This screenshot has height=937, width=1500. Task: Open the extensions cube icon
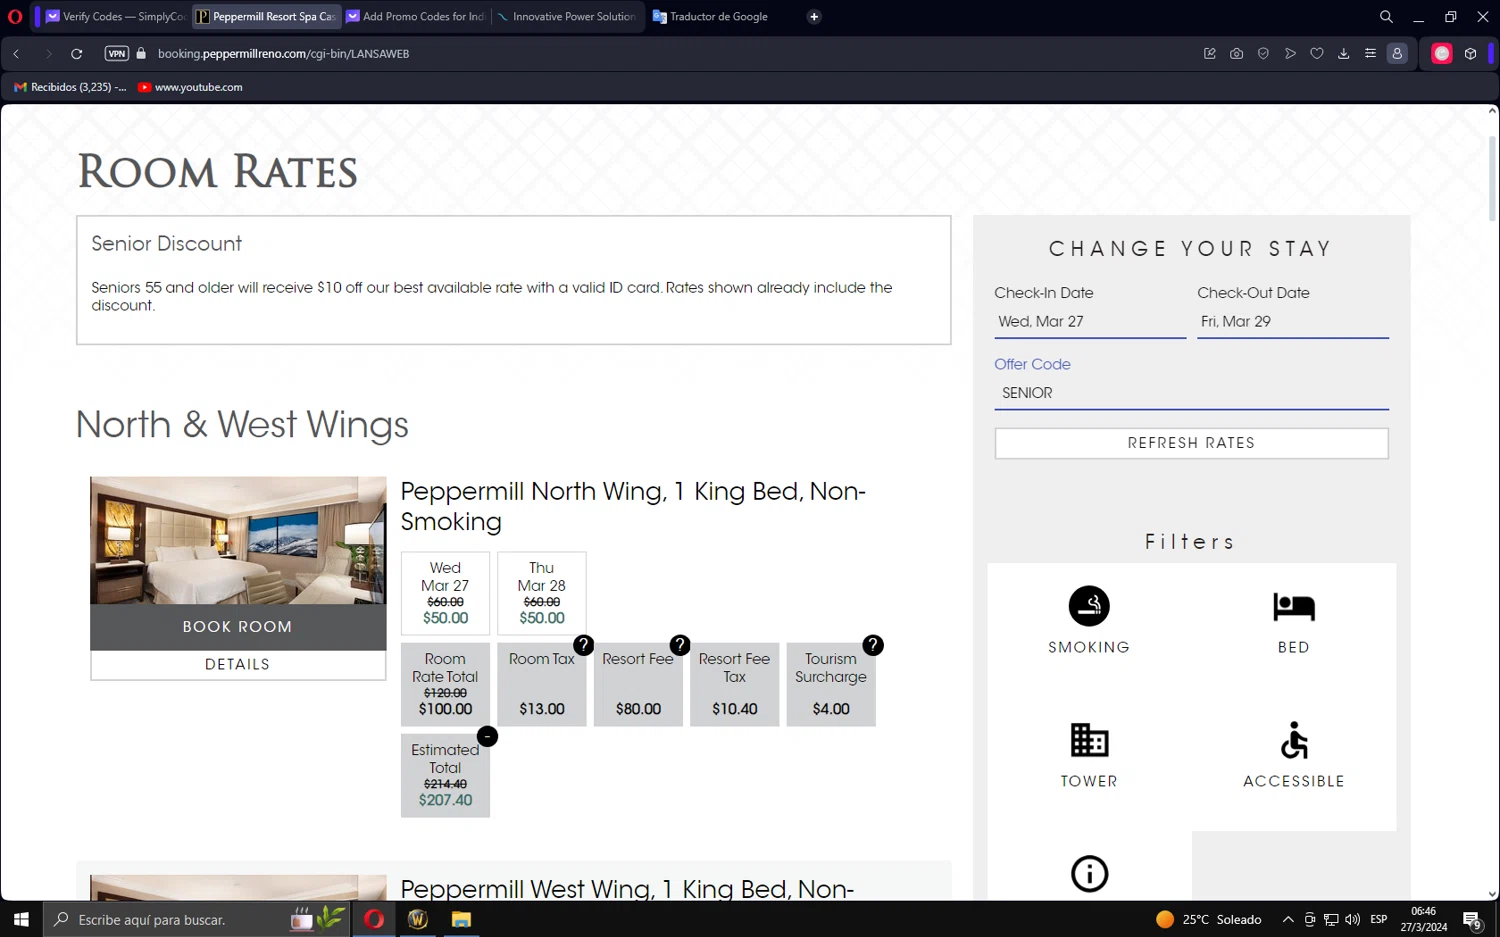pyautogui.click(x=1471, y=54)
